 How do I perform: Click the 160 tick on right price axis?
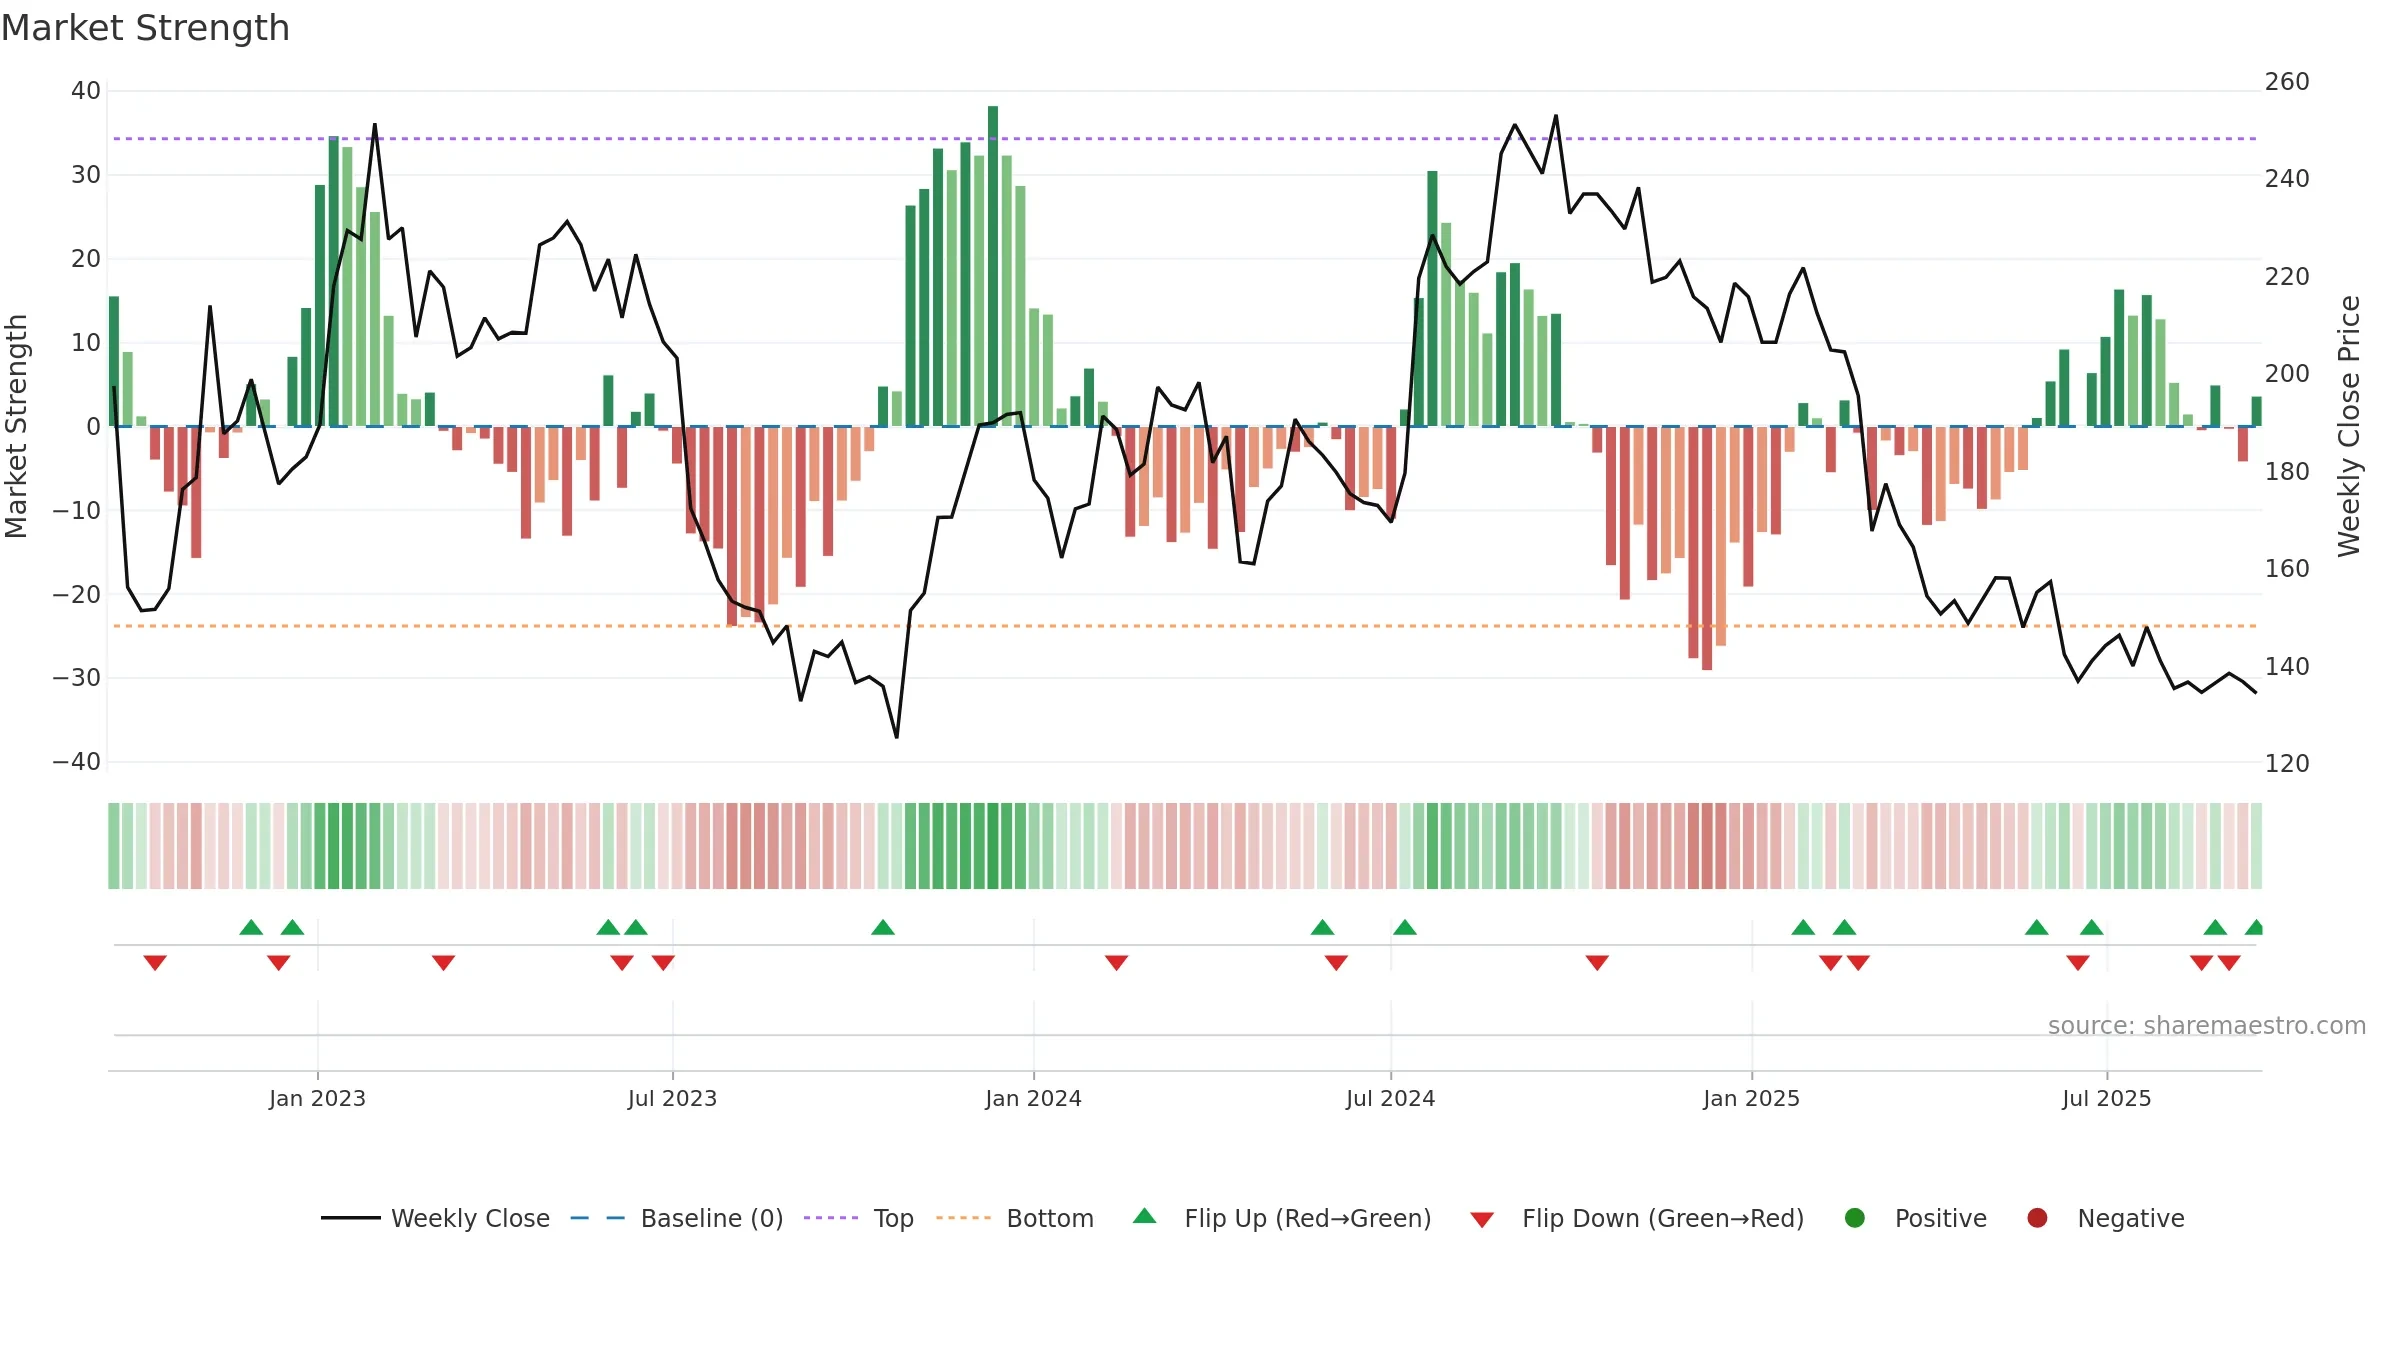tap(2287, 569)
